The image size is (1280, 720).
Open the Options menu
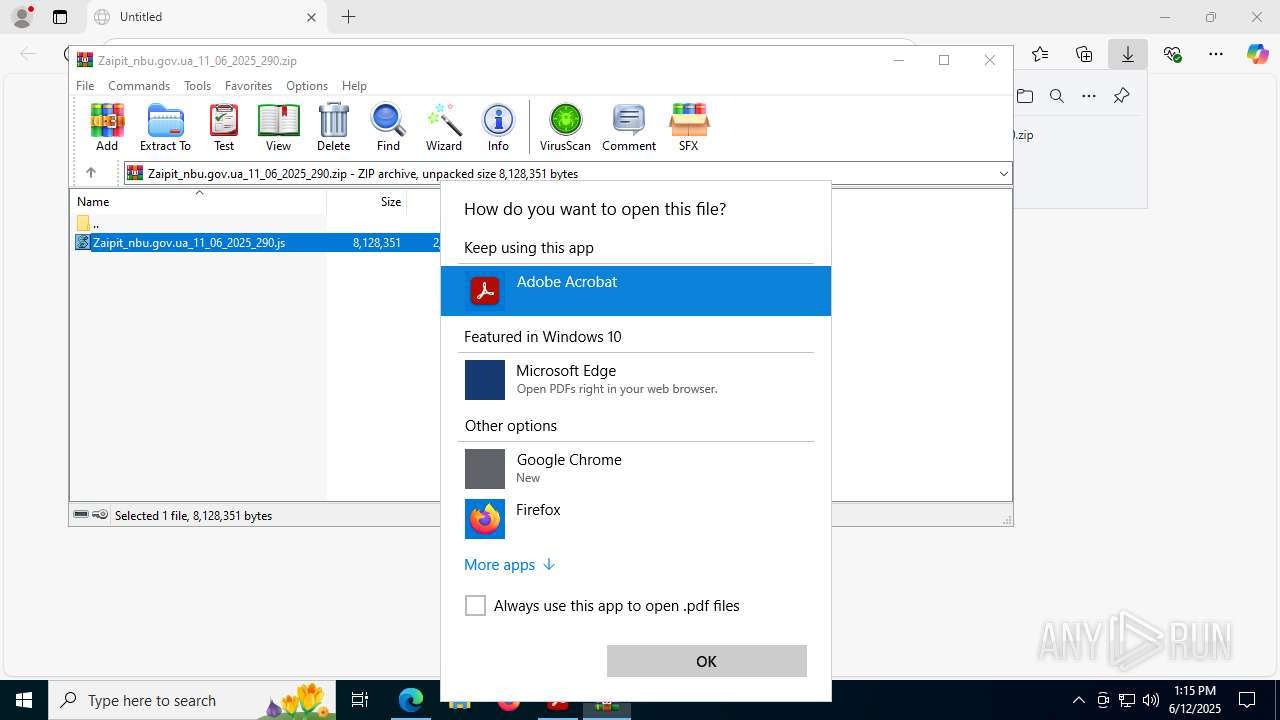coord(307,86)
